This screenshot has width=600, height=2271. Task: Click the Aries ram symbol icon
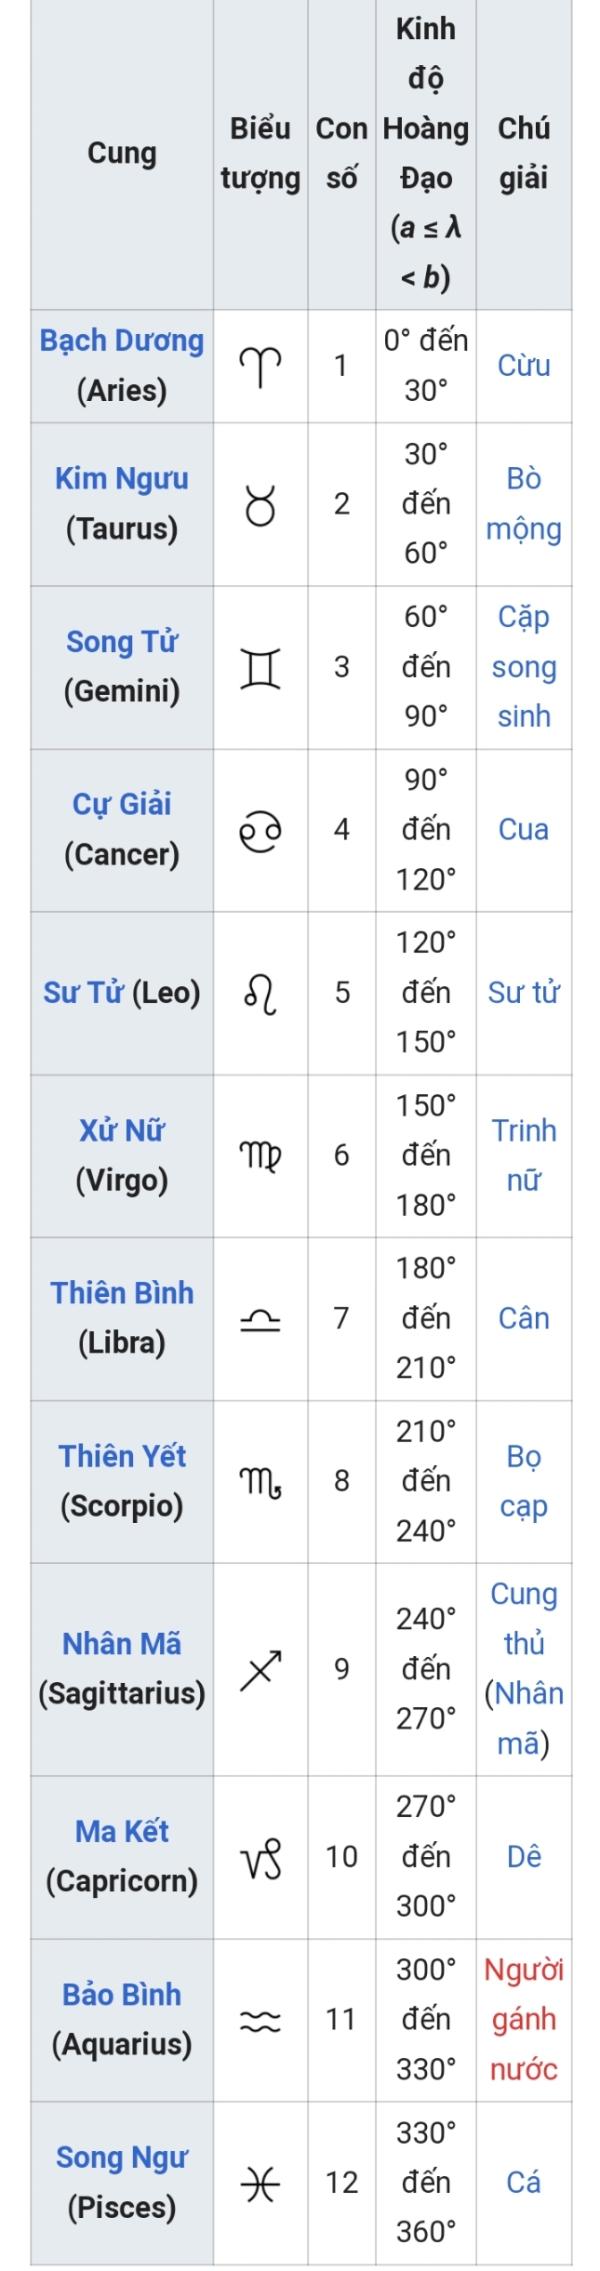(260, 366)
